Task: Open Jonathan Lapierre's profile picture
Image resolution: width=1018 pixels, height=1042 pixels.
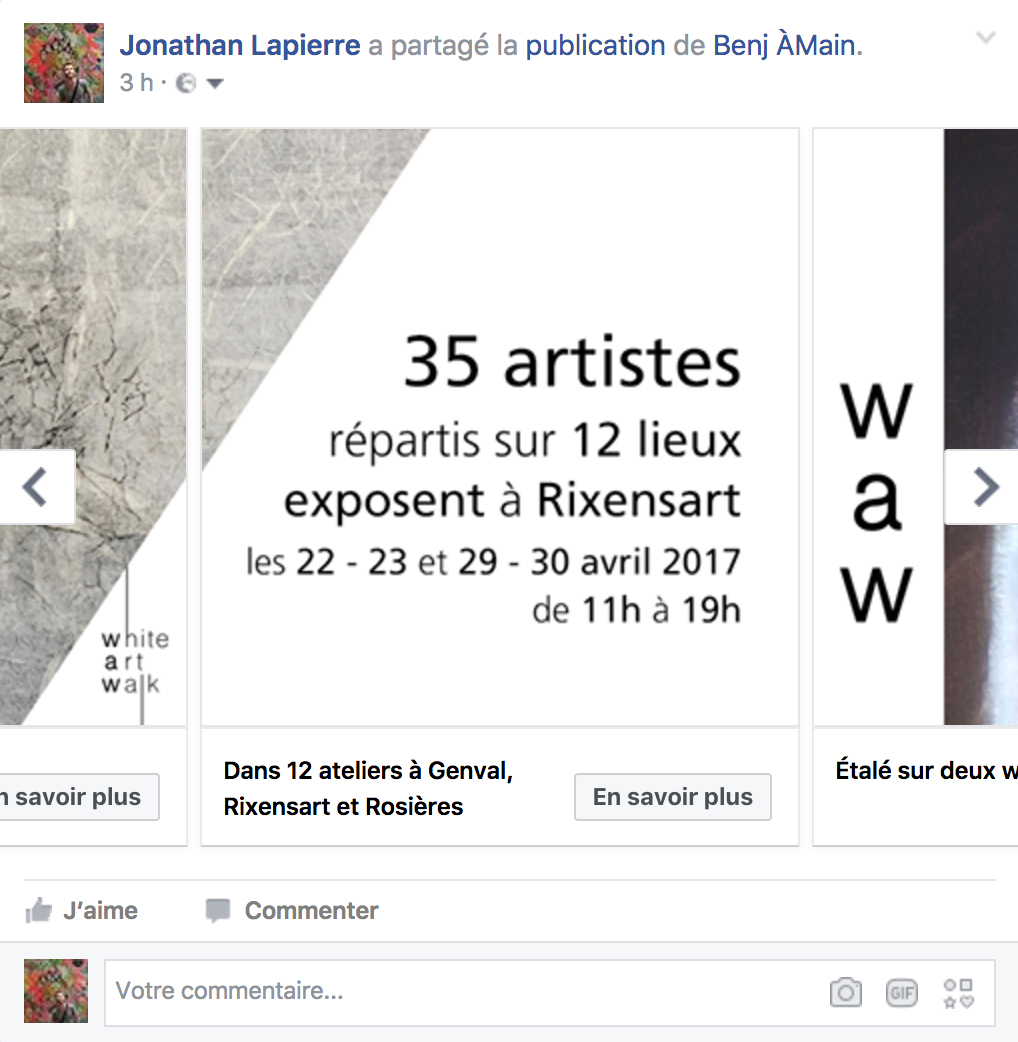Action: pyautogui.click(x=64, y=63)
